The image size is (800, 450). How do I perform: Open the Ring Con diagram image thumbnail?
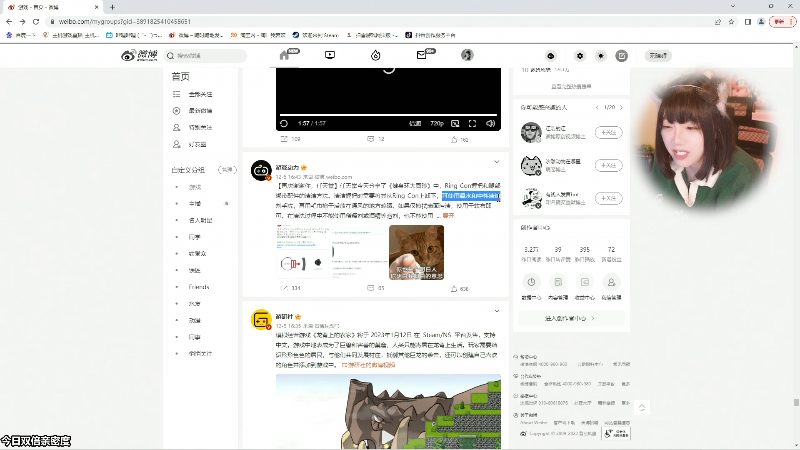coord(305,253)
